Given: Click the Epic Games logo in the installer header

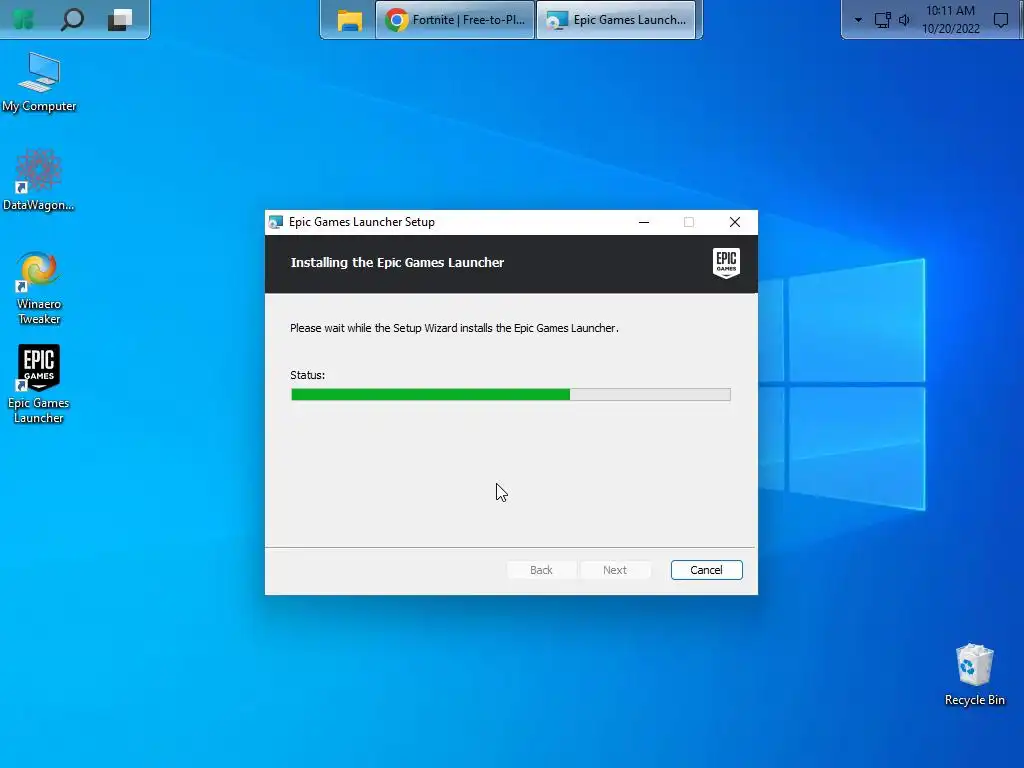Looking at the screenshot, I should (726, 263).
